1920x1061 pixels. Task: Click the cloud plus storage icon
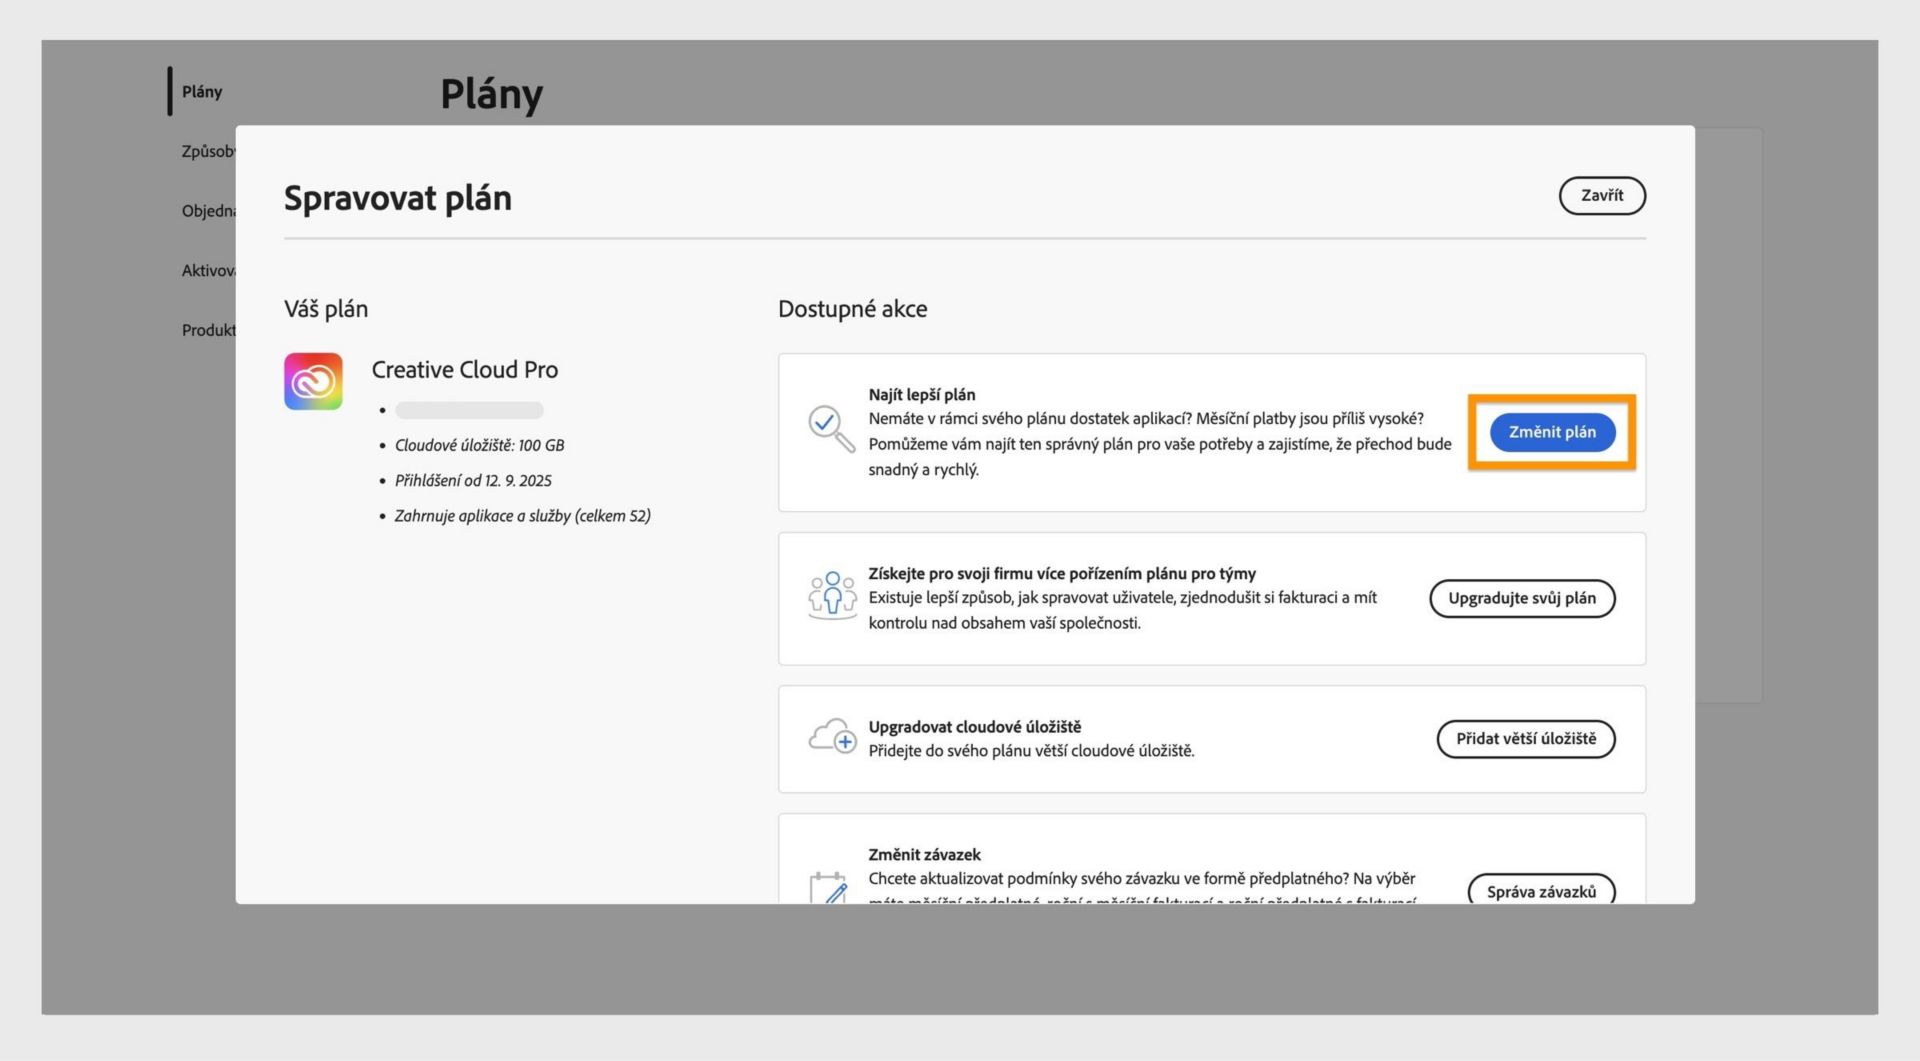tap(832, 737)
